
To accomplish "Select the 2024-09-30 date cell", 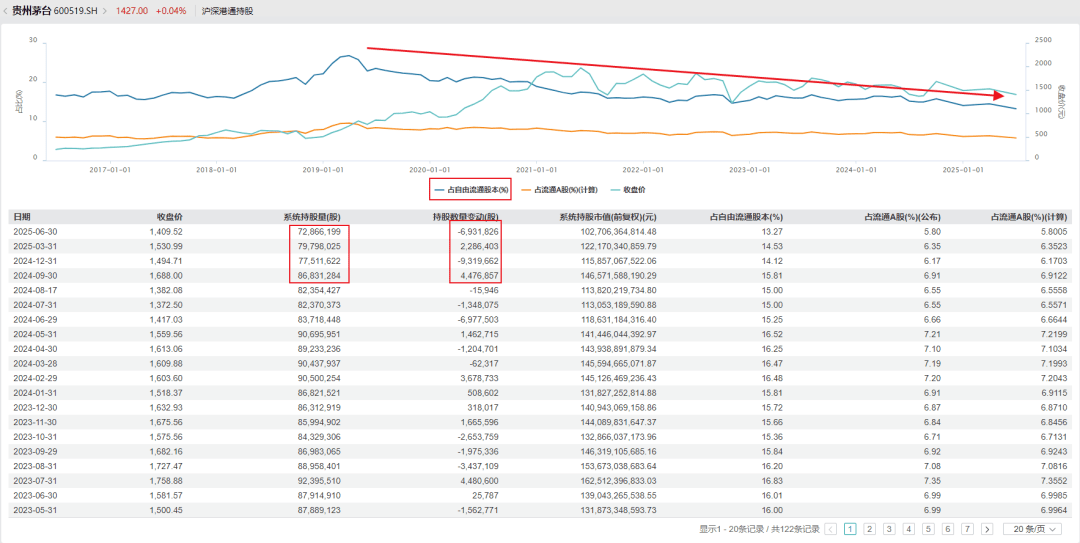I will (x=34, y=275).
